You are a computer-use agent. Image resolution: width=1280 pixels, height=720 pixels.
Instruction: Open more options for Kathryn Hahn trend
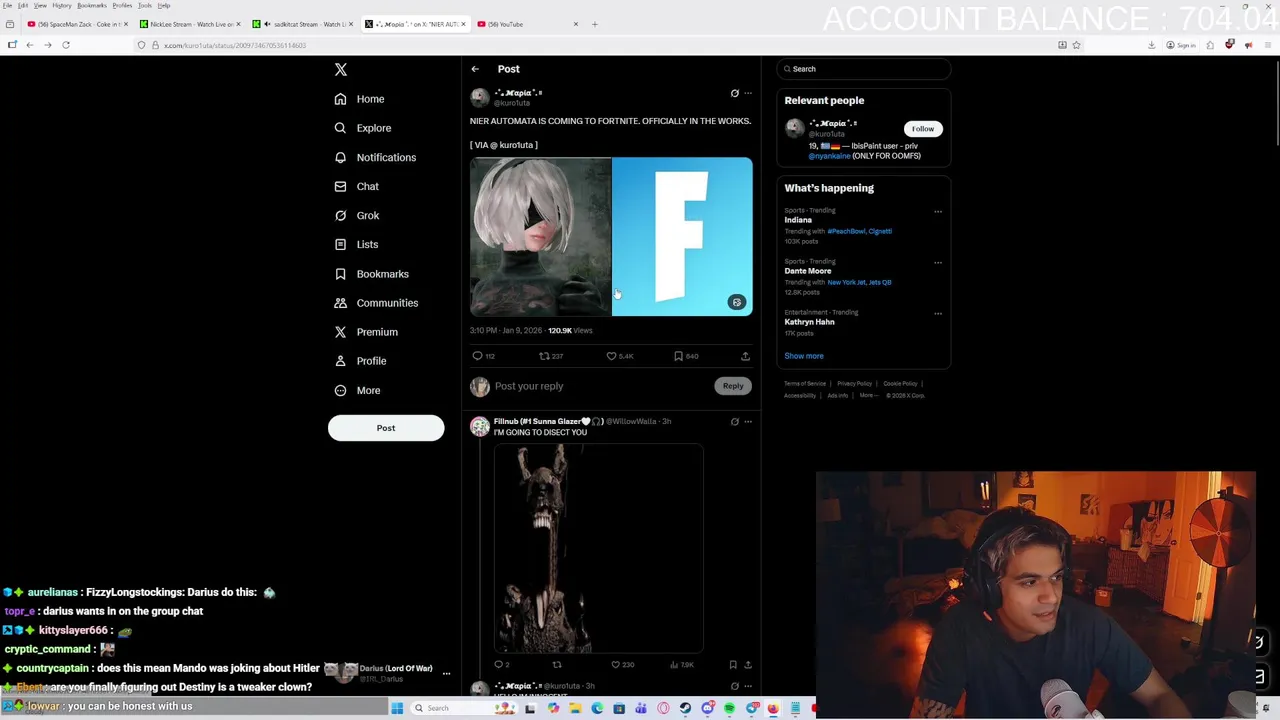click(x=938, y=313)
